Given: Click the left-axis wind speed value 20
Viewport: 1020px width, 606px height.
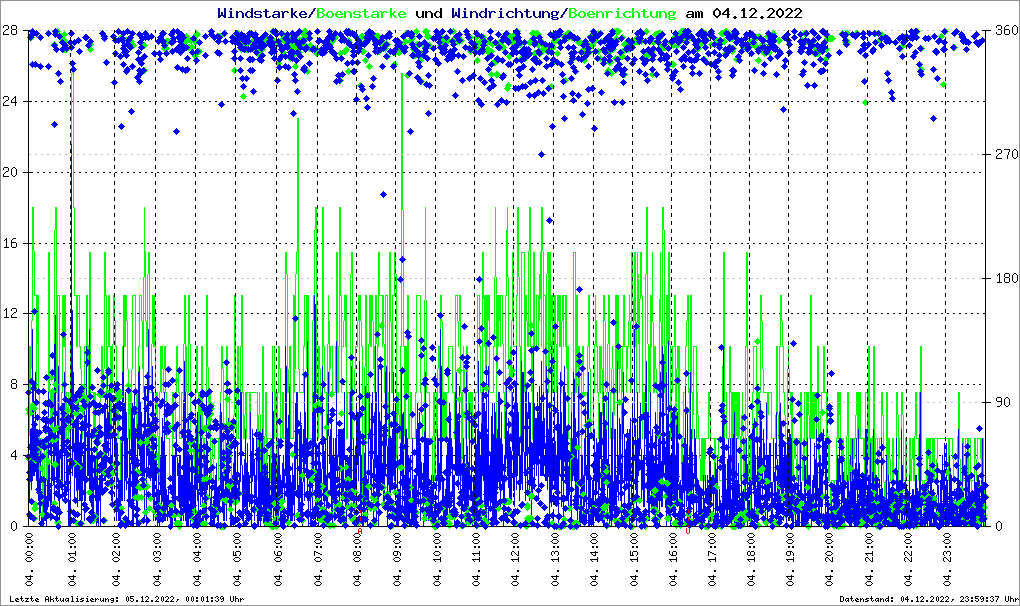Looking at the screenshot, I should tap(12, 172).
